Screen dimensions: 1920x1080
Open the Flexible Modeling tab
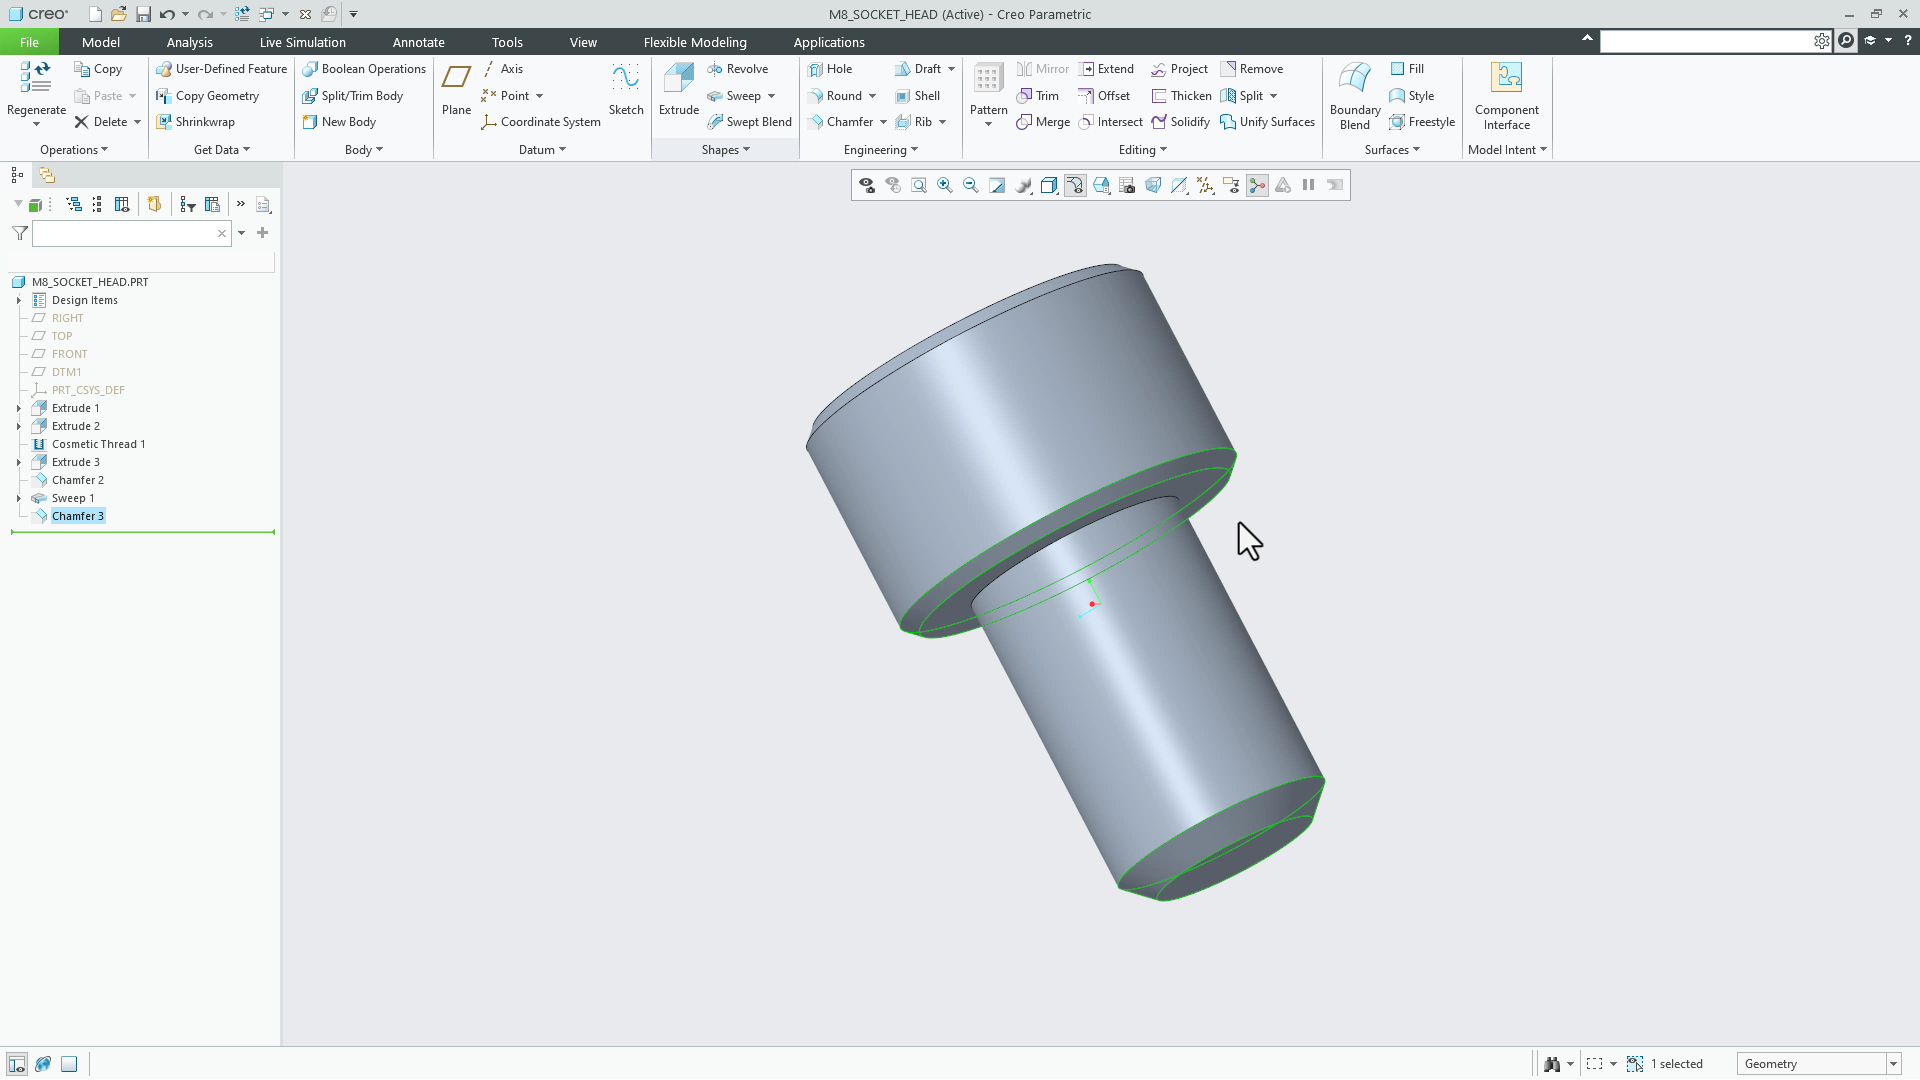[695, 42]
